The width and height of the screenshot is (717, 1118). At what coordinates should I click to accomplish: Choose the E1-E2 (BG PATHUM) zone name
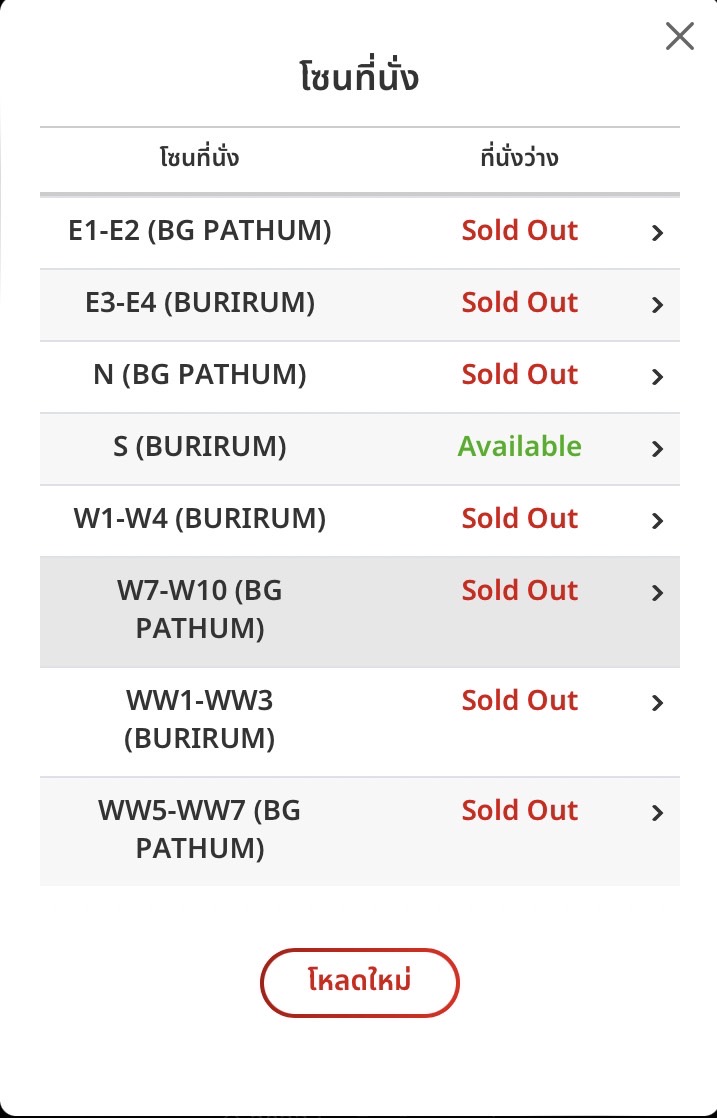point(200,230)
